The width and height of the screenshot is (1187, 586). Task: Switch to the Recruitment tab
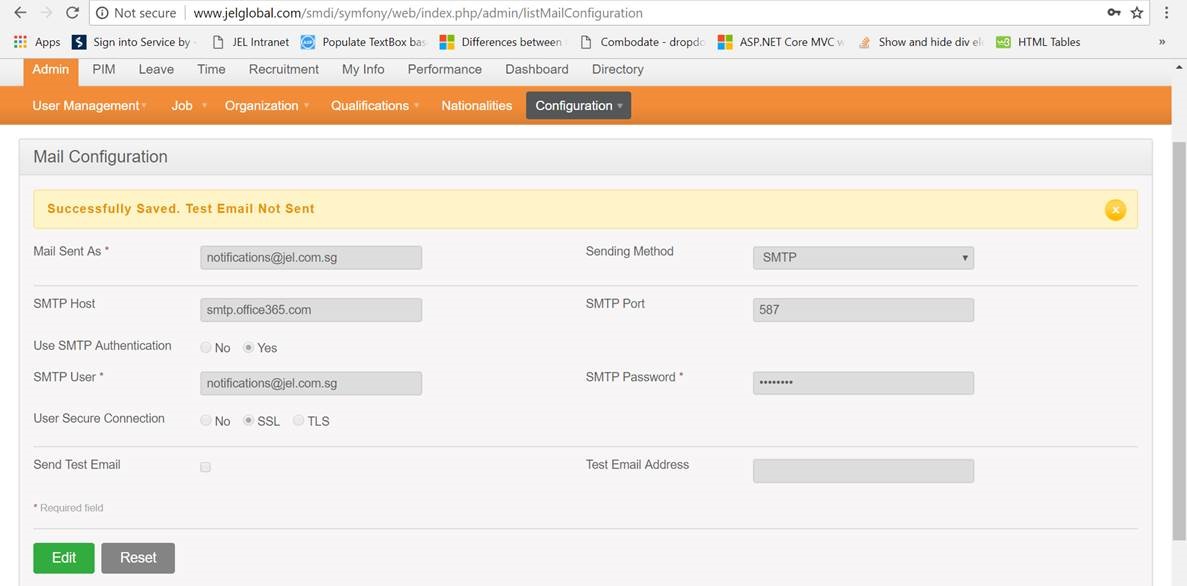click(284, 69)
